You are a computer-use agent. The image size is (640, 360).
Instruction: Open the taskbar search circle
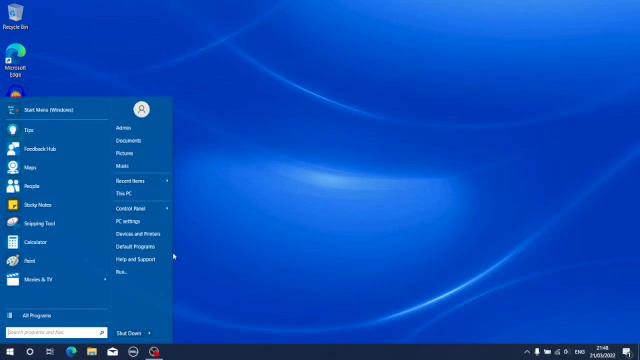click(x=30, y=352)
